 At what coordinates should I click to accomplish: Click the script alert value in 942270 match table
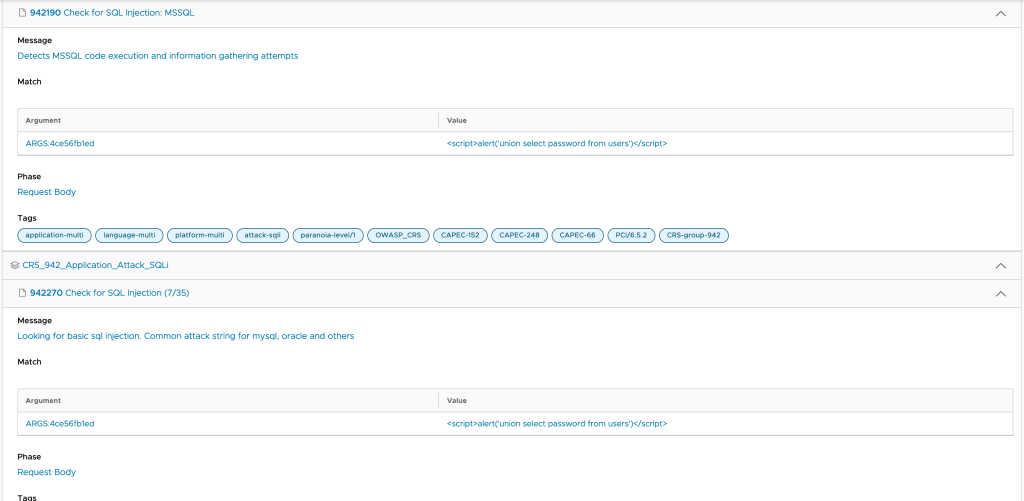556,423
